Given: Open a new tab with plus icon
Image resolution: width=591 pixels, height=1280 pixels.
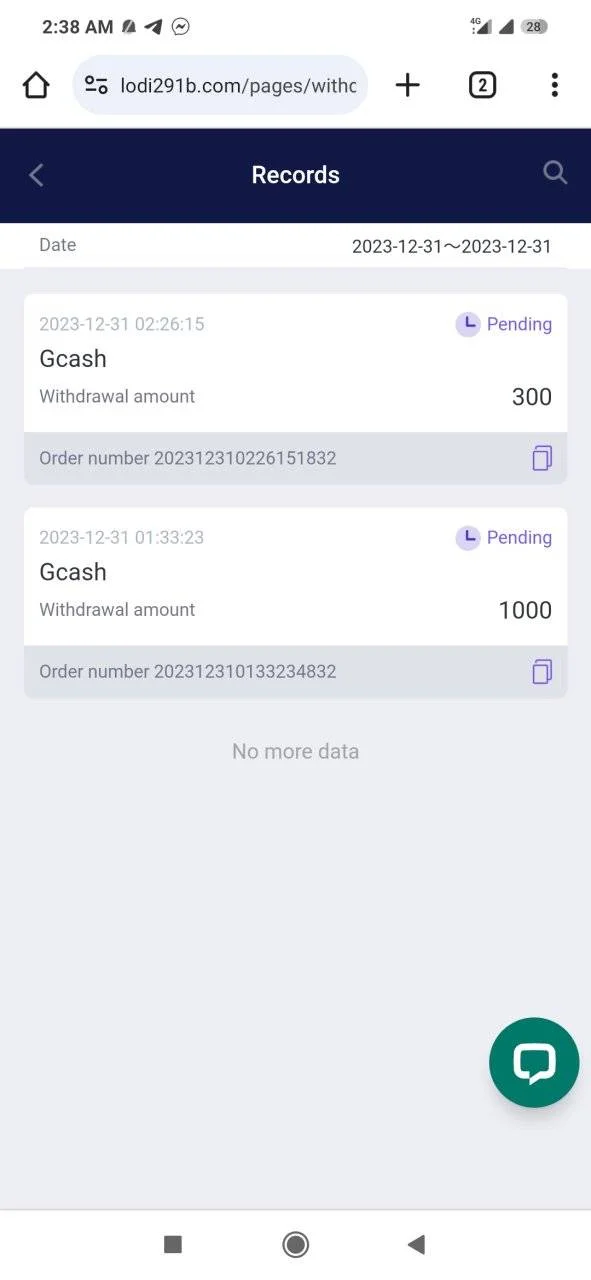Looking at the screenshot, I should pos(407,86).
